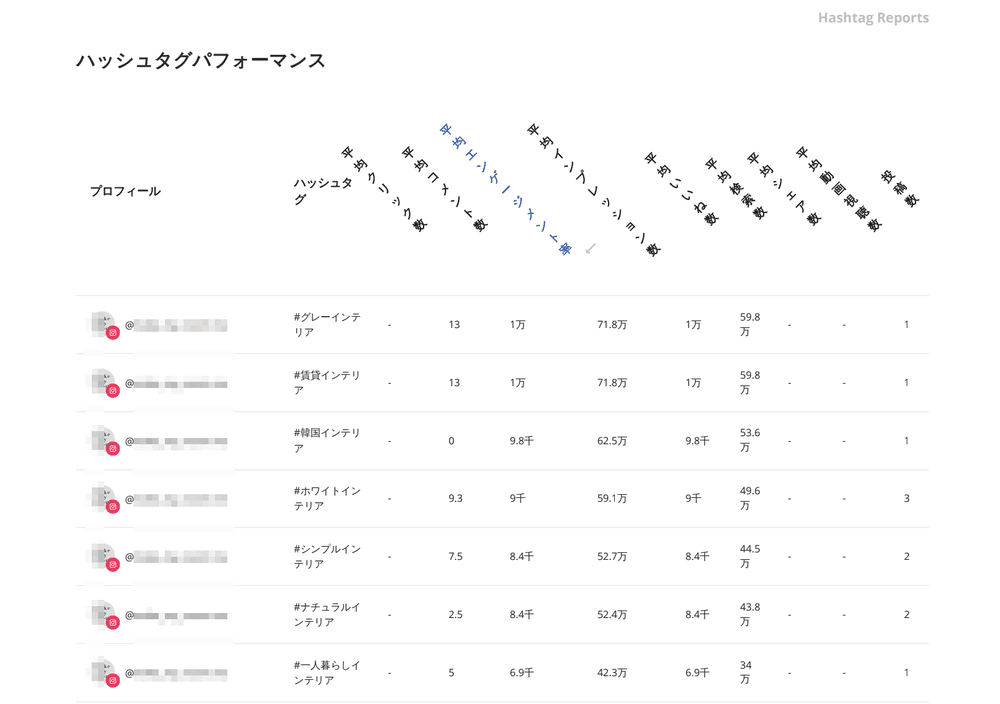The height and width of the screenshot is (704, 1000).
Task: Click the Instagram badge in the #グレーインテリア row
Action: 113,333
